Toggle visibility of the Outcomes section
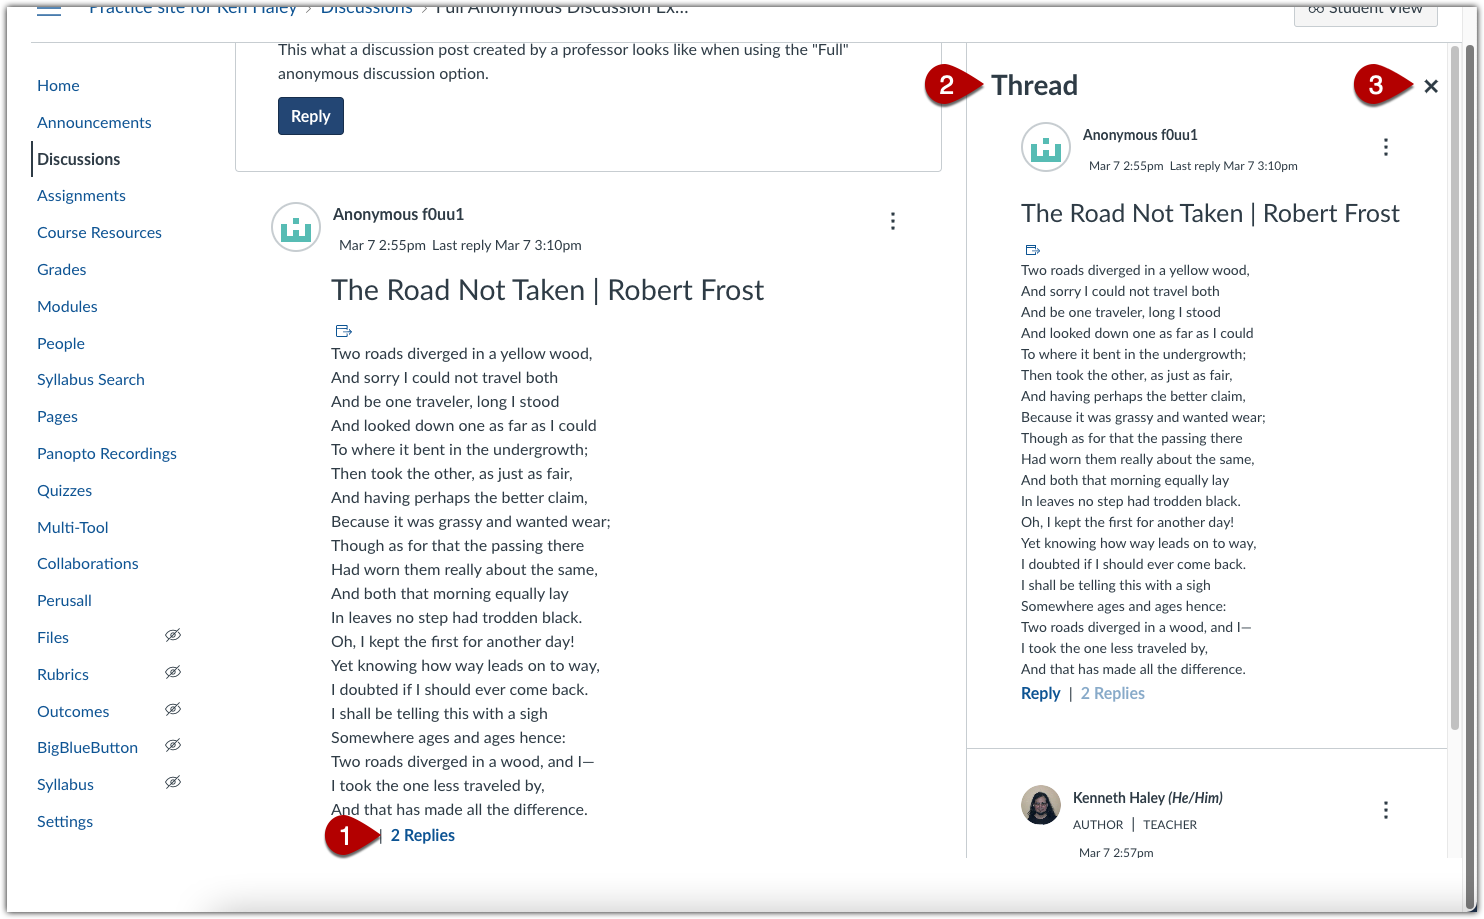The height and width of the screenshot is (919, 1484). (173, 709)
